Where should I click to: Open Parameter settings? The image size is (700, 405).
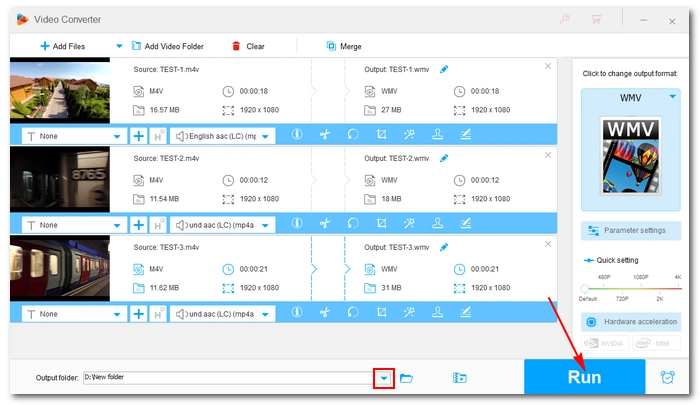pos(631,230)
